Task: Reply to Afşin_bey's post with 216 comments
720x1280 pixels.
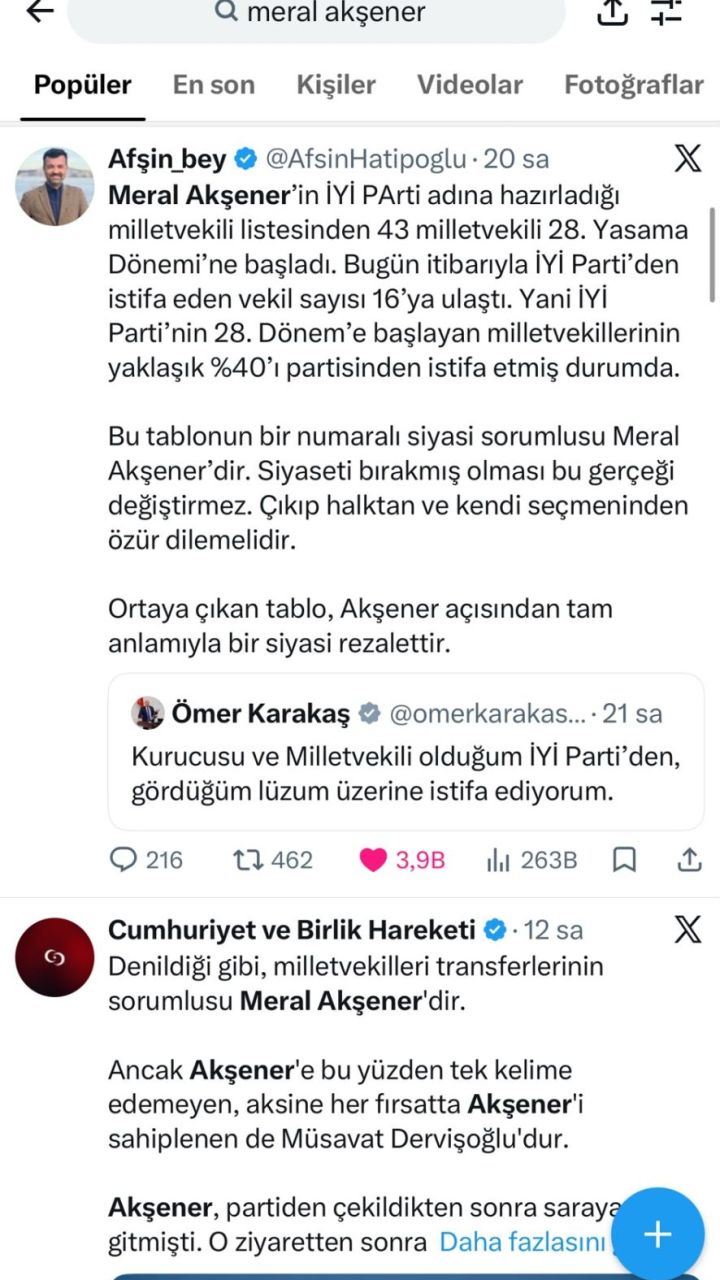Action: [146, 859]
